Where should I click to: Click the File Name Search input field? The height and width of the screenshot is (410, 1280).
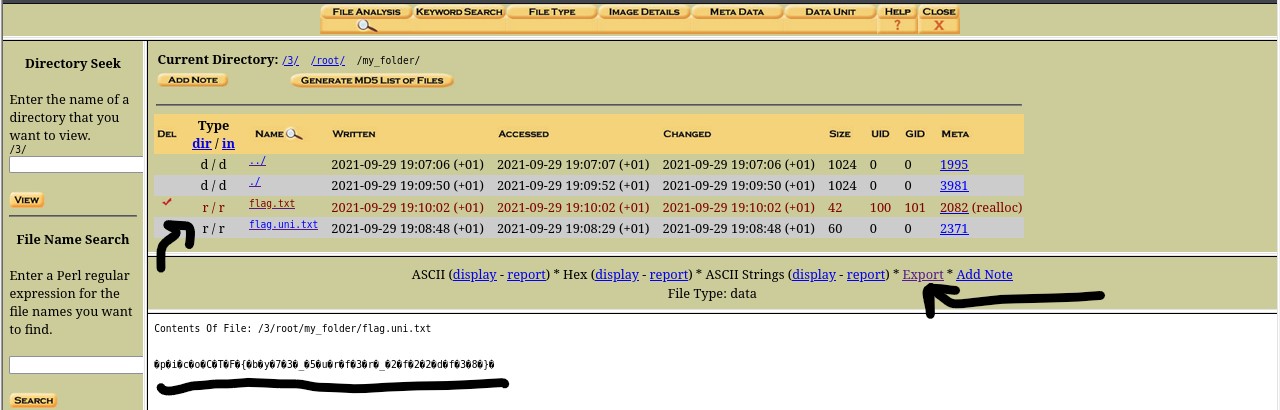coord(76,365)
